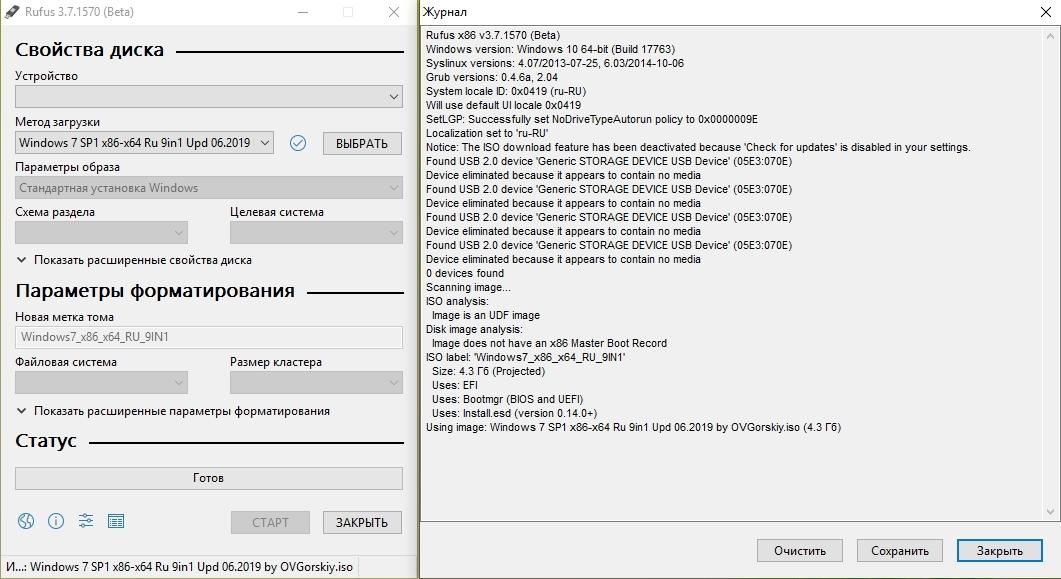This screenshot has width=1061, height=579.
Task: Open the Файловая система dropdown
Action: tap(101, 383)
